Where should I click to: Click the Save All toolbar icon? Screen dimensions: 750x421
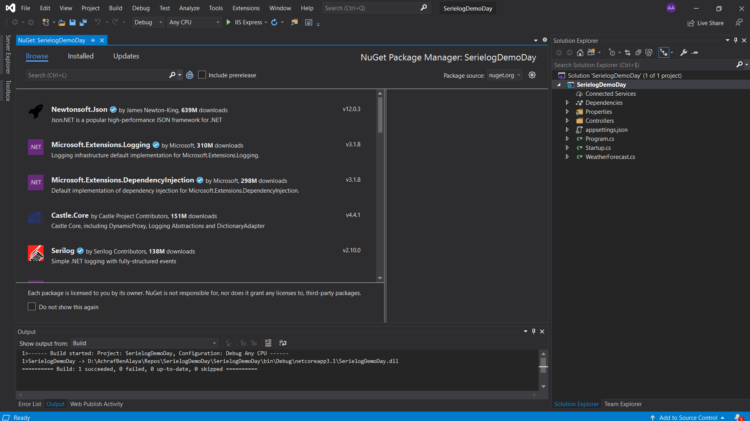pos(83,22)
